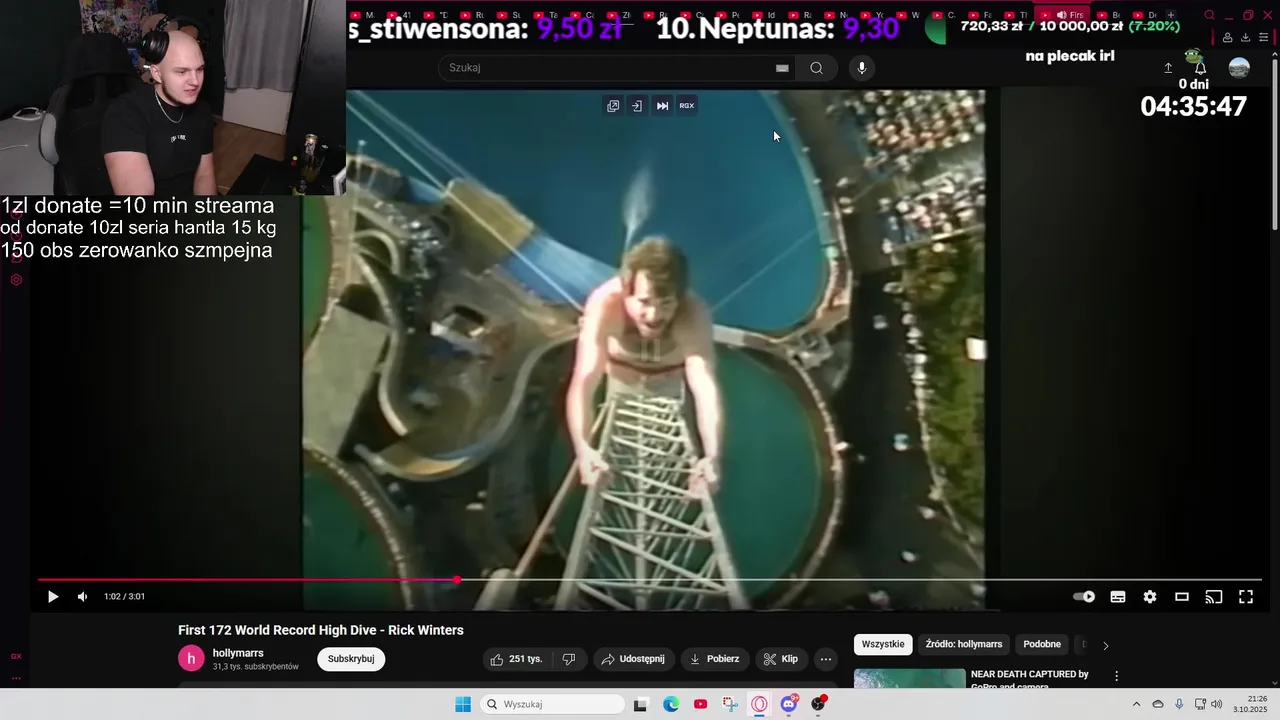Open the browser downloads icon
The width and height of the screenshot is (1280, 720).
click(x=1245, y=38)
